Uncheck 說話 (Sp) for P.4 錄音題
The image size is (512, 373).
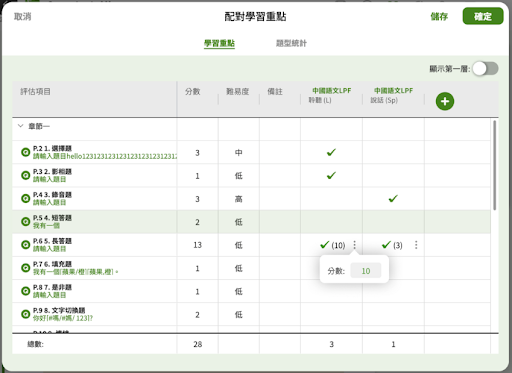click(393, 199)
